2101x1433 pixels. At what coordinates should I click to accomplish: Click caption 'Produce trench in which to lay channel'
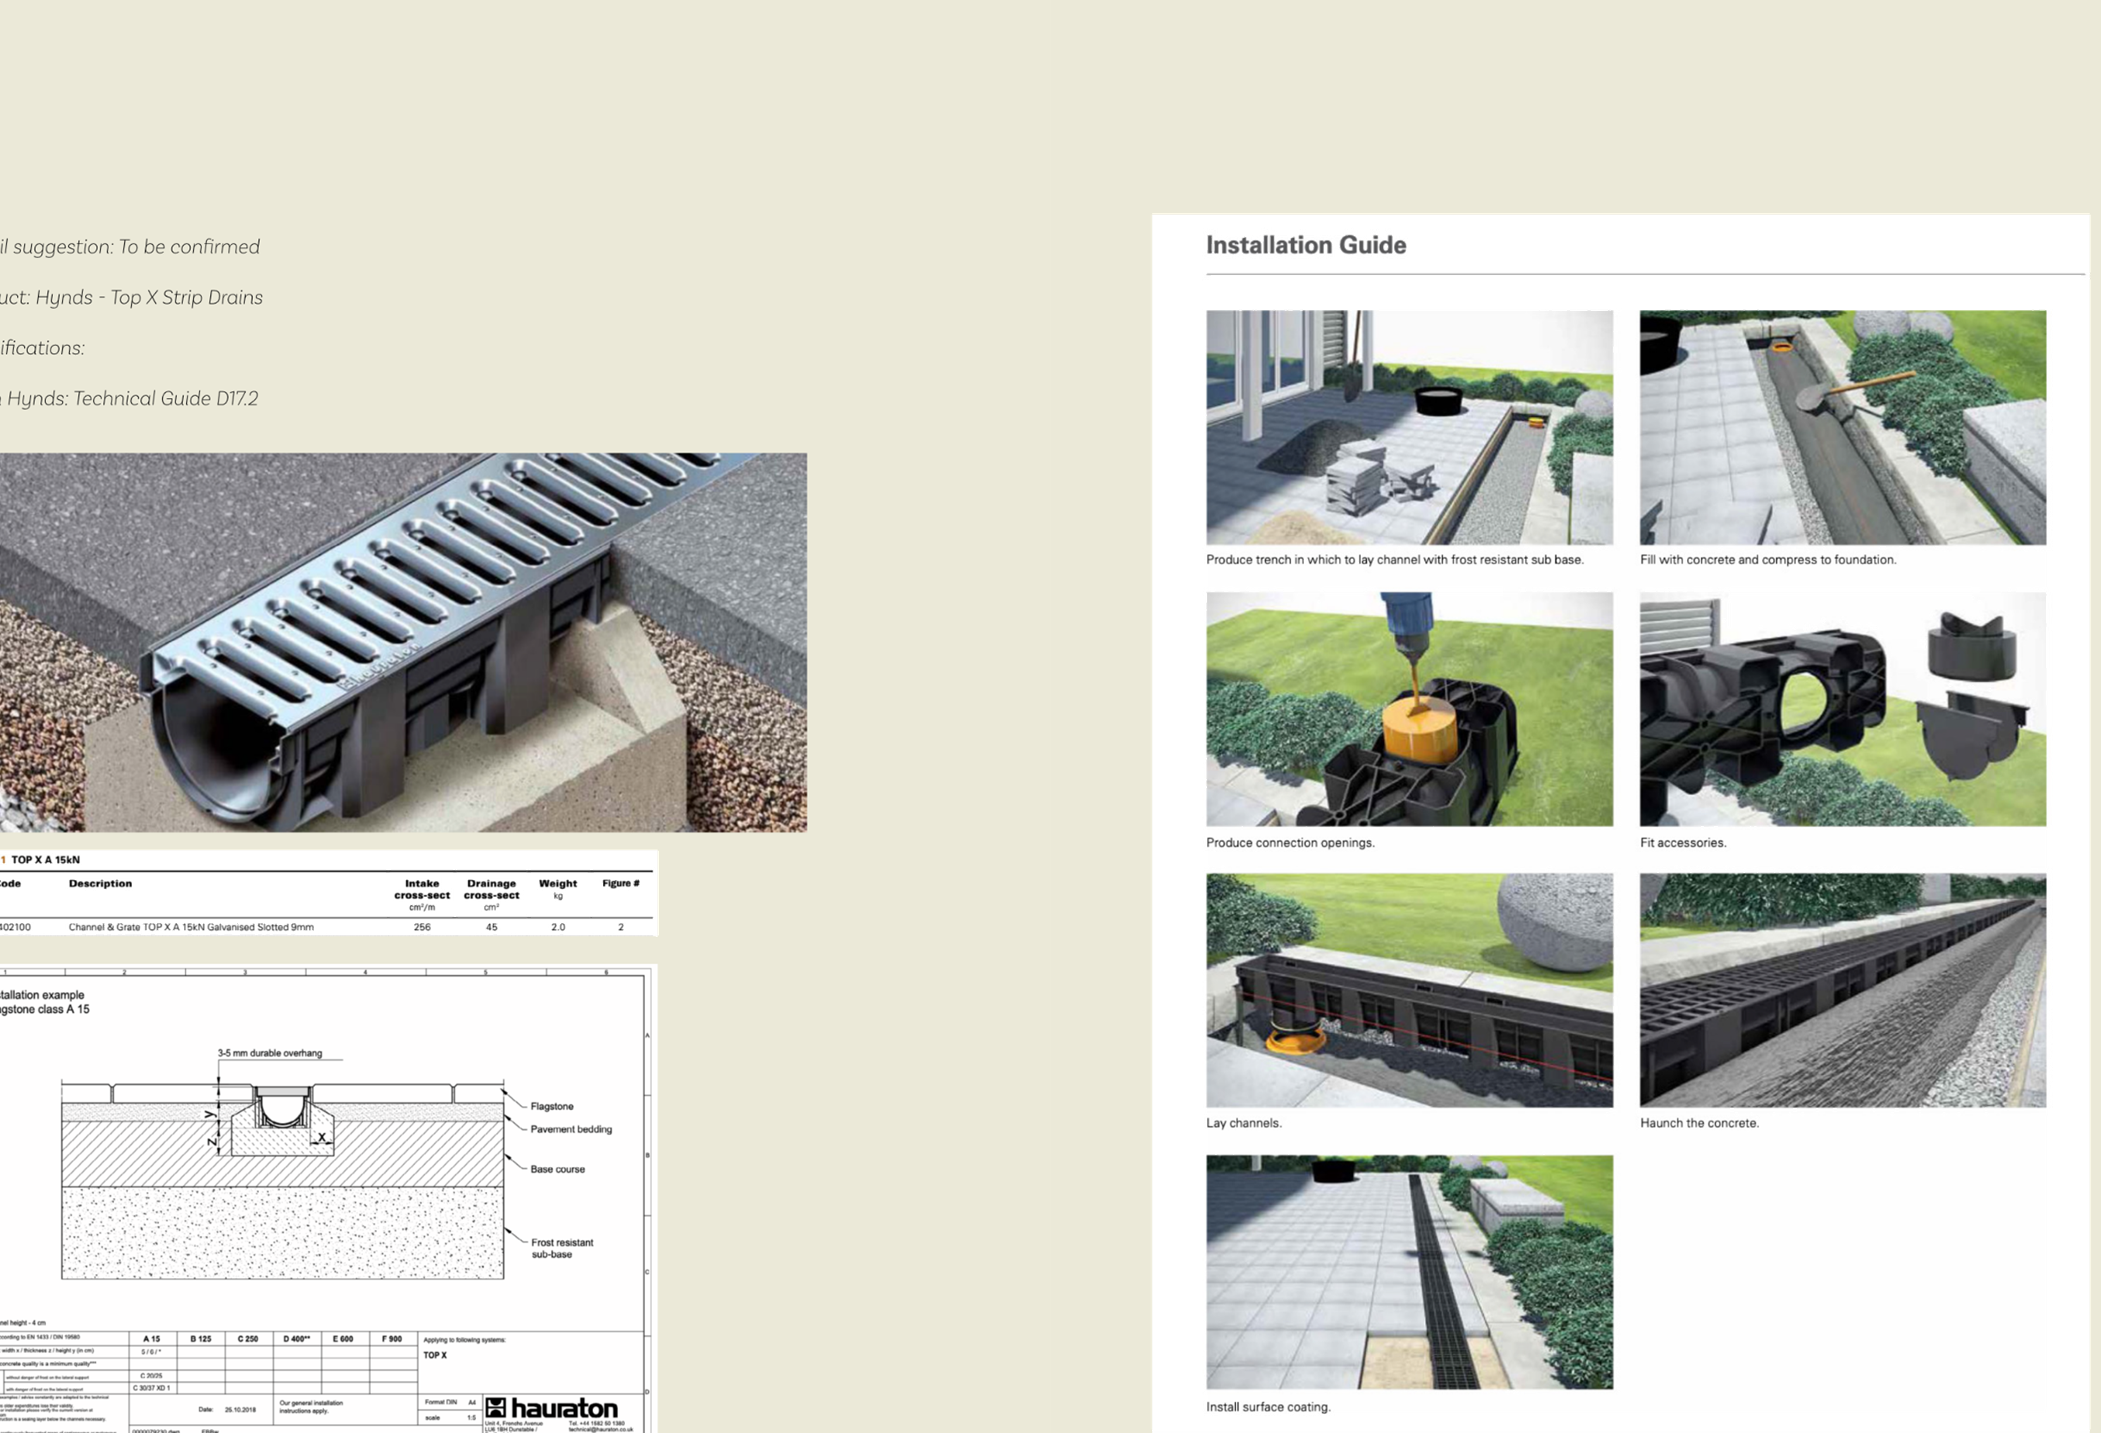click(1394, 560)
